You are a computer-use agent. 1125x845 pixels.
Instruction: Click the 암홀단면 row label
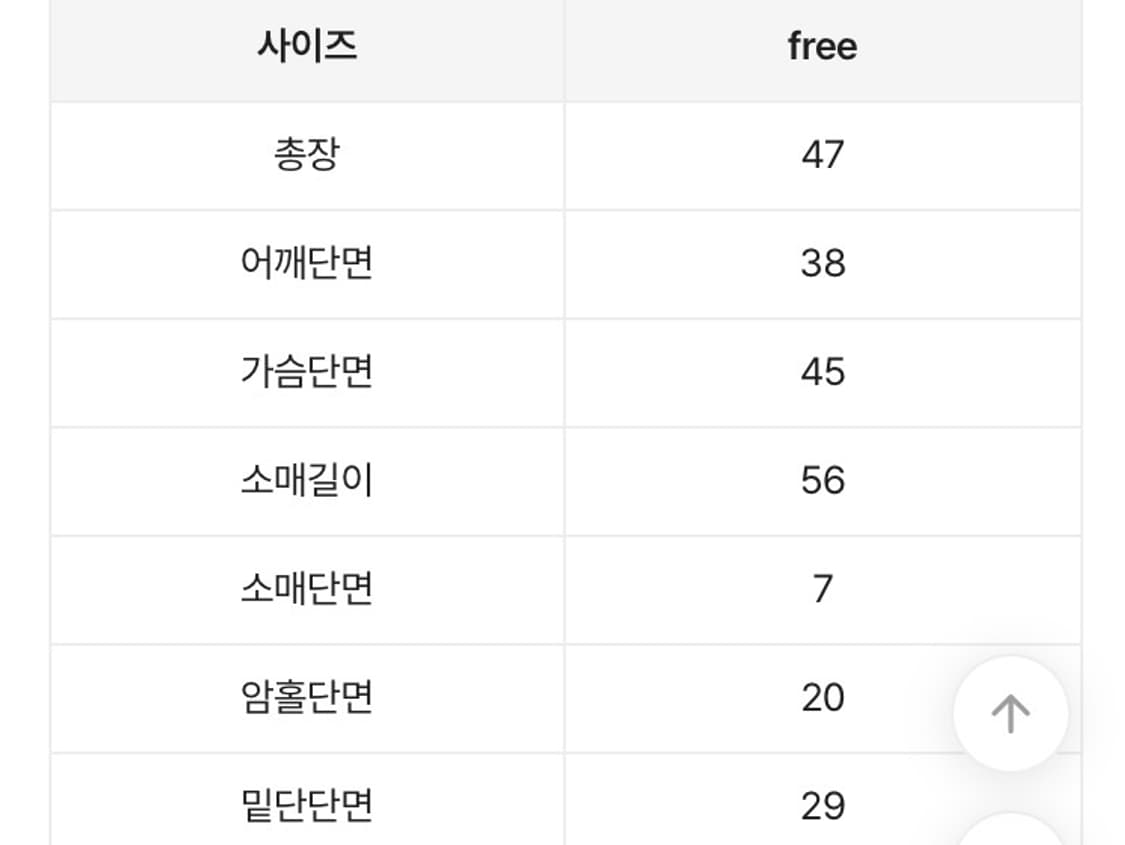305,698
